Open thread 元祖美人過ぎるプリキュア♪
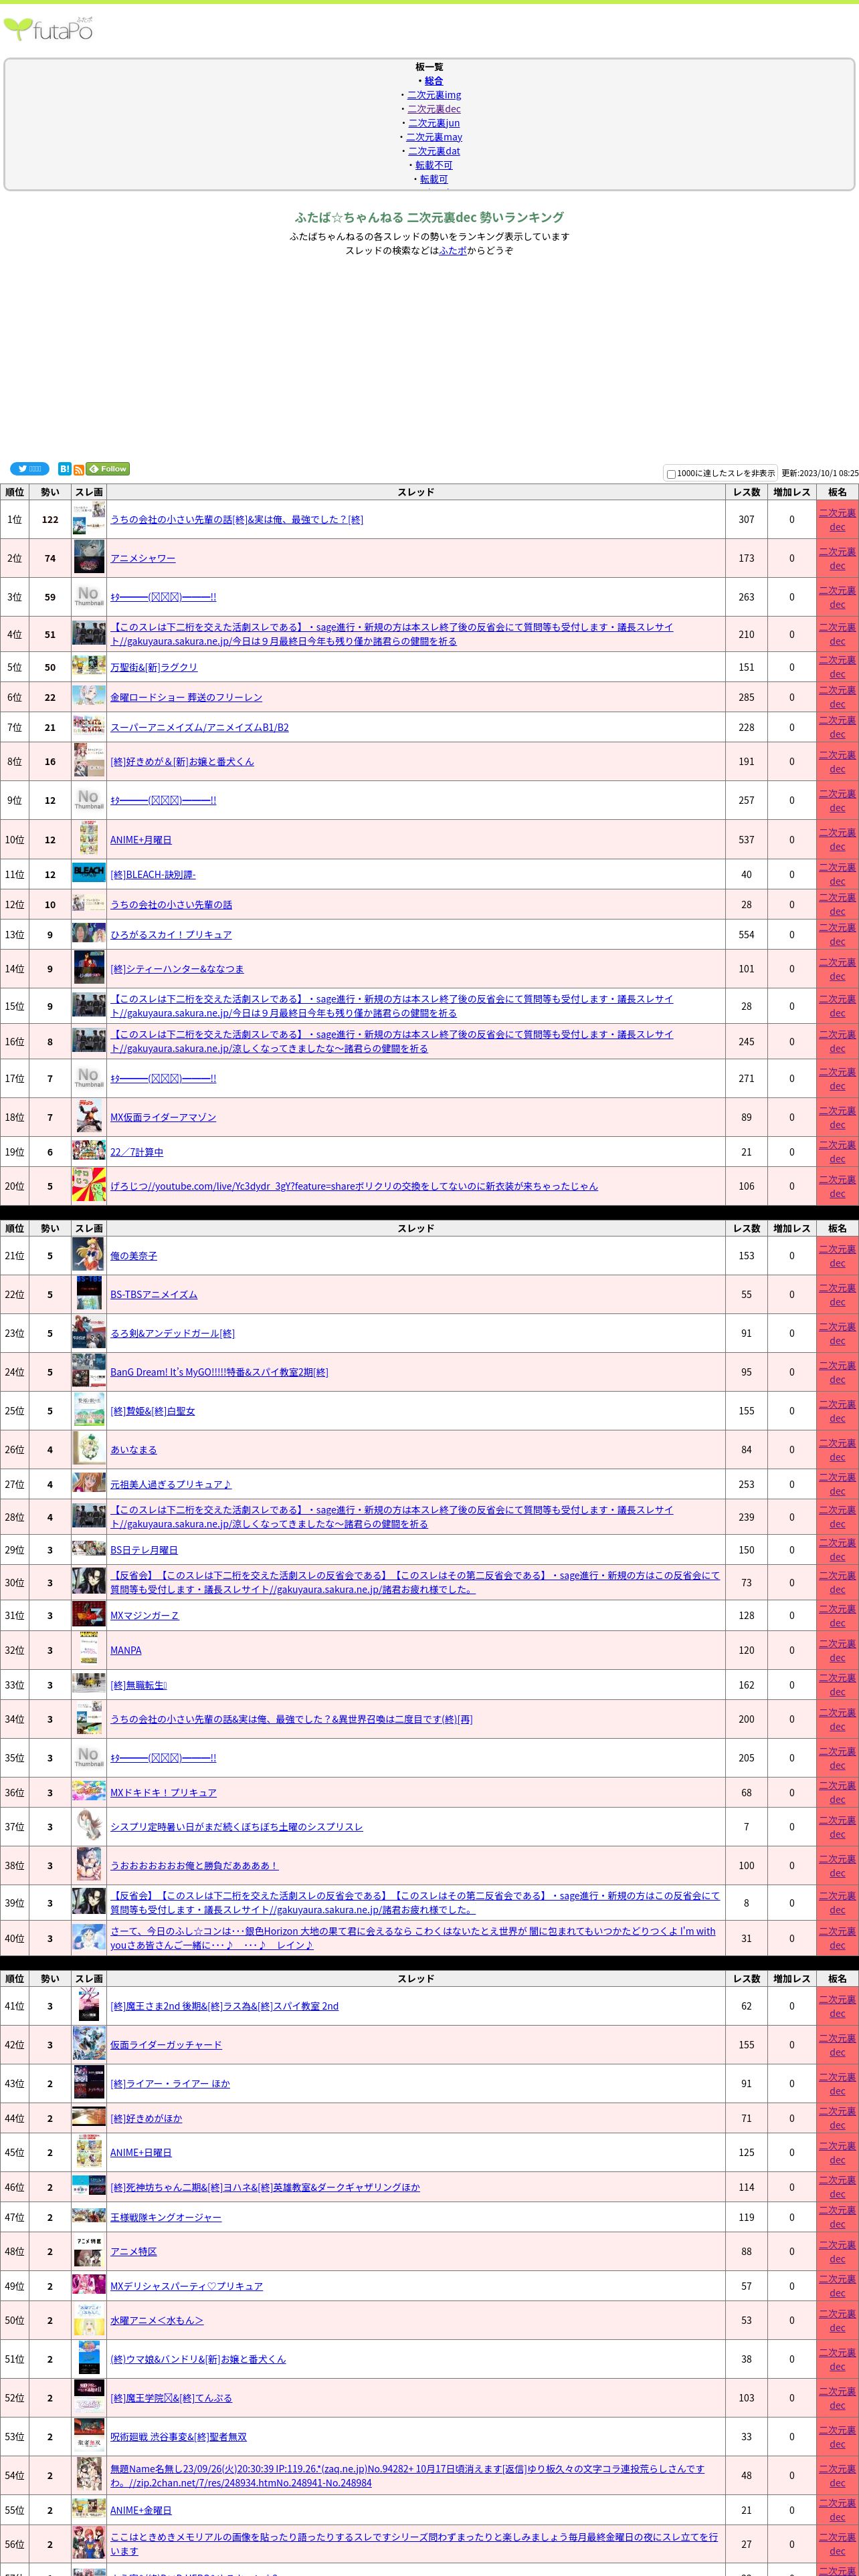 tap(170, 1485)
